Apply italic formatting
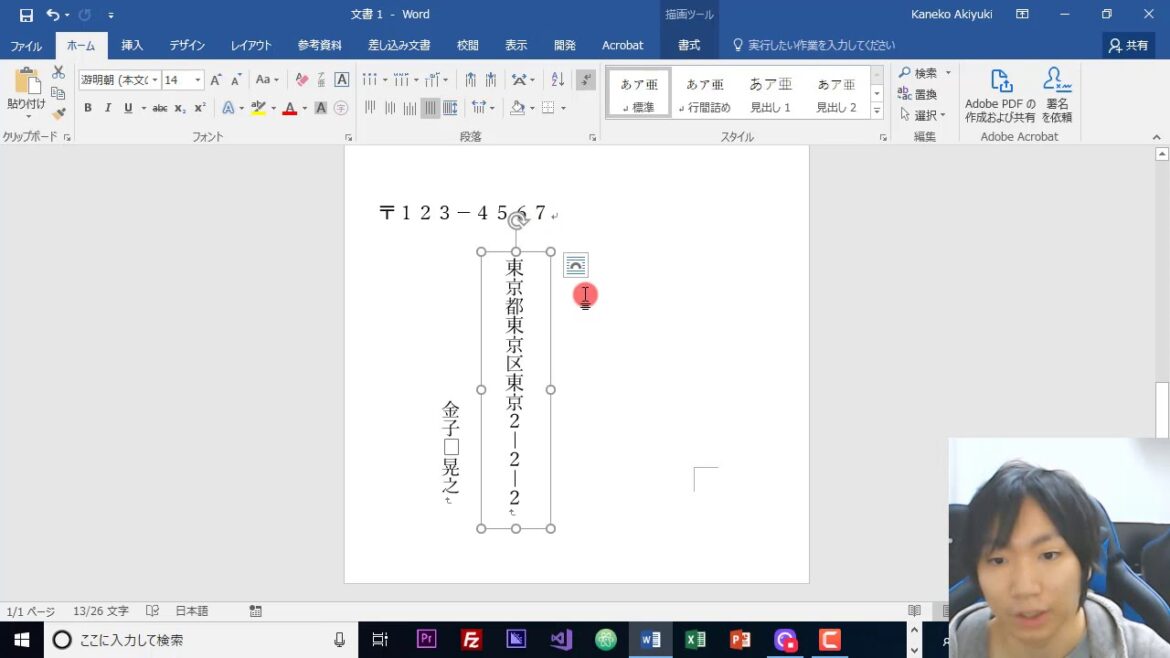Screen dimensions: 1170x658 (108, 107)
